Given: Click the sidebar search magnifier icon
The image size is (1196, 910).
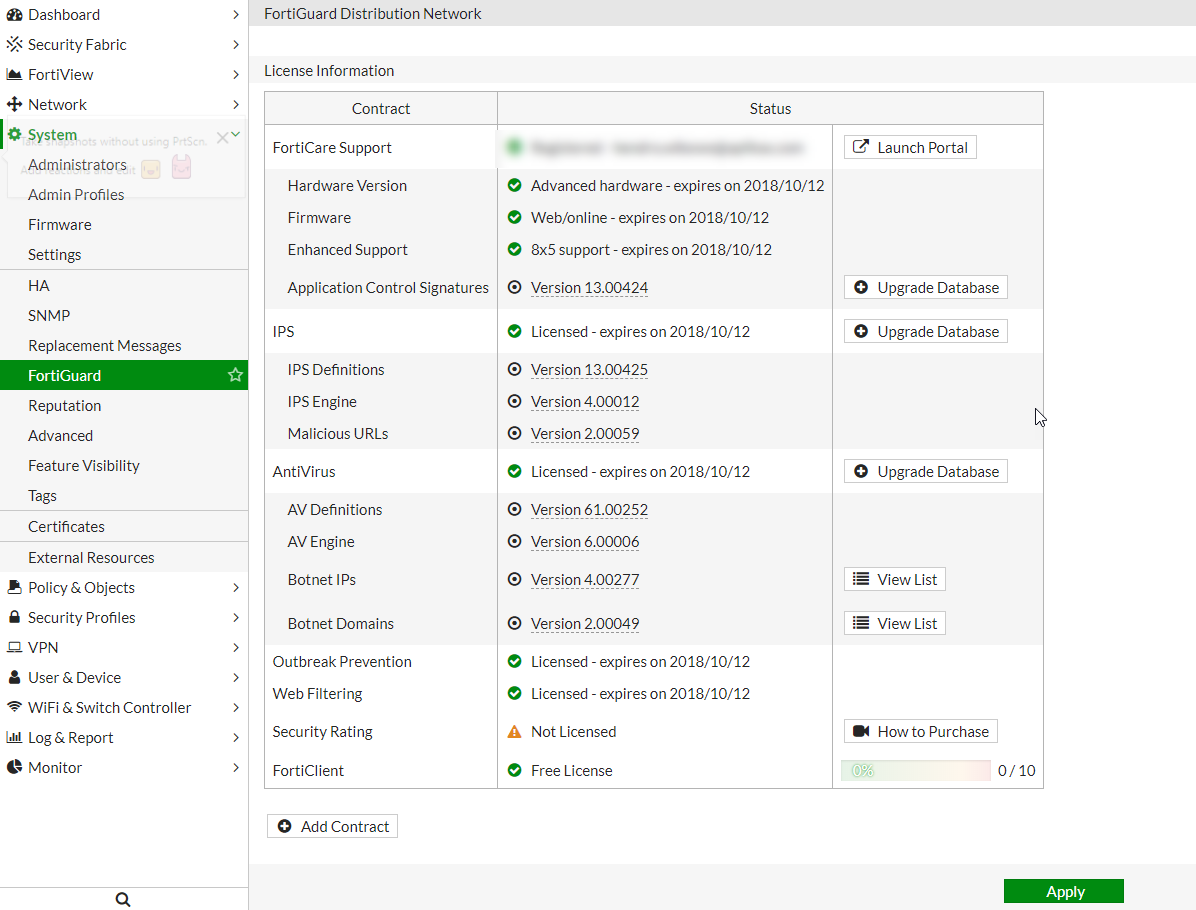Looking at the screenshot, I should click(123, 899).
